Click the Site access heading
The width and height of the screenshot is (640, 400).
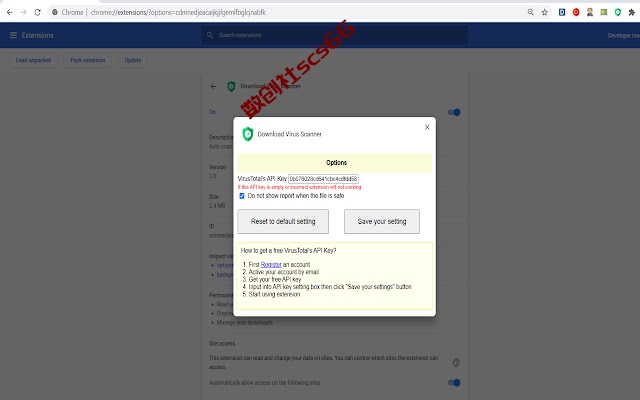coord(222,344)
